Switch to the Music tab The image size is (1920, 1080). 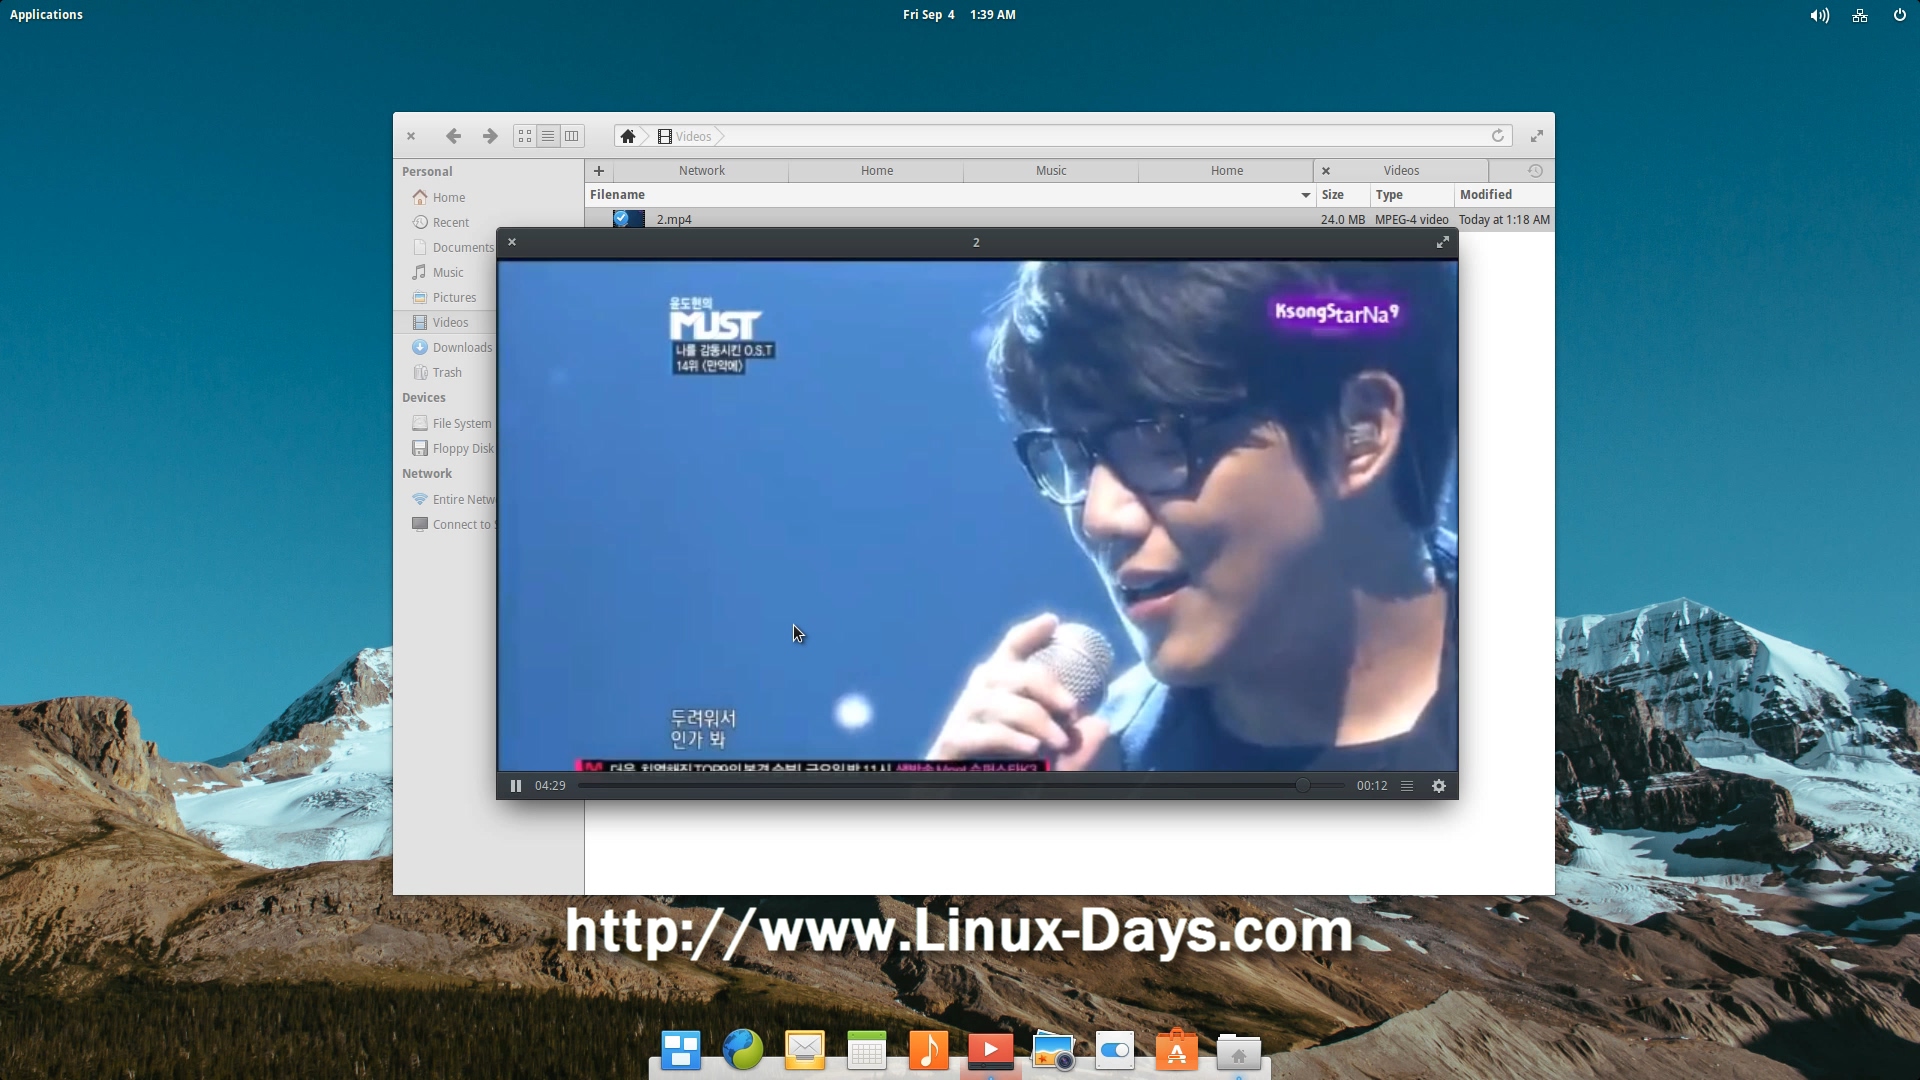(x=1051, y=171)
